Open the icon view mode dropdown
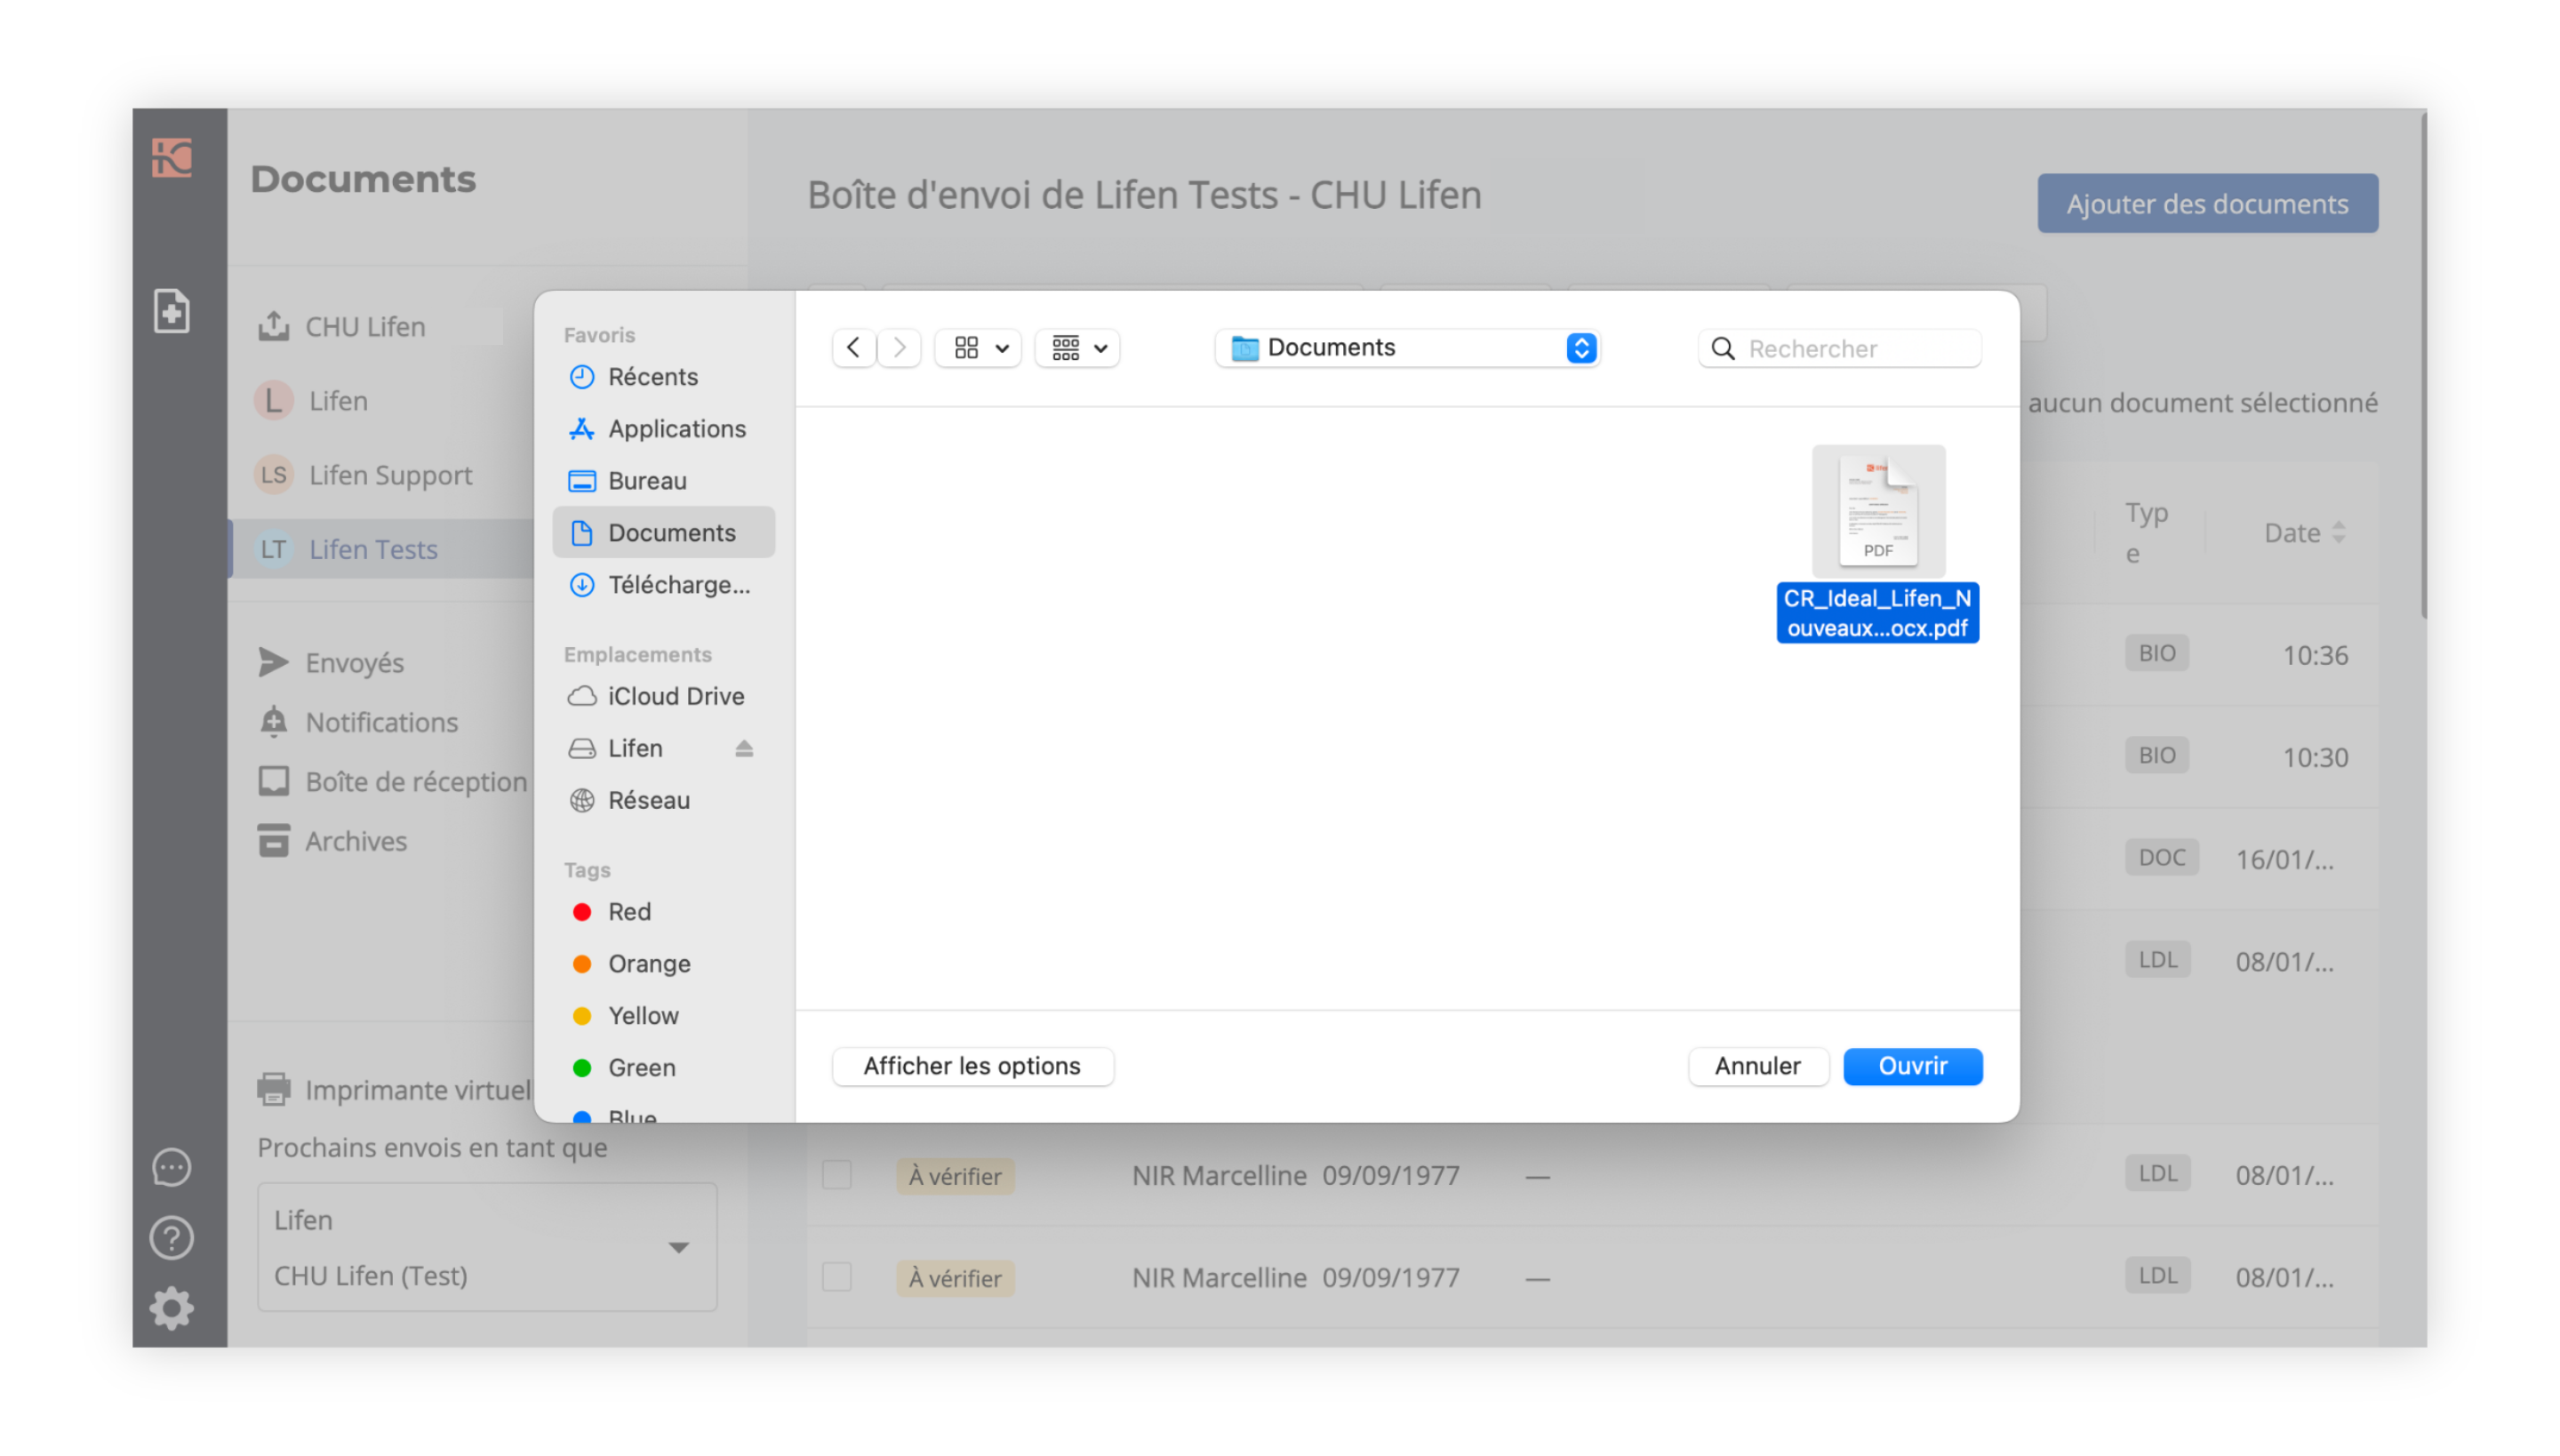The image size is (2560, 1456). click(x=979, y=348)
